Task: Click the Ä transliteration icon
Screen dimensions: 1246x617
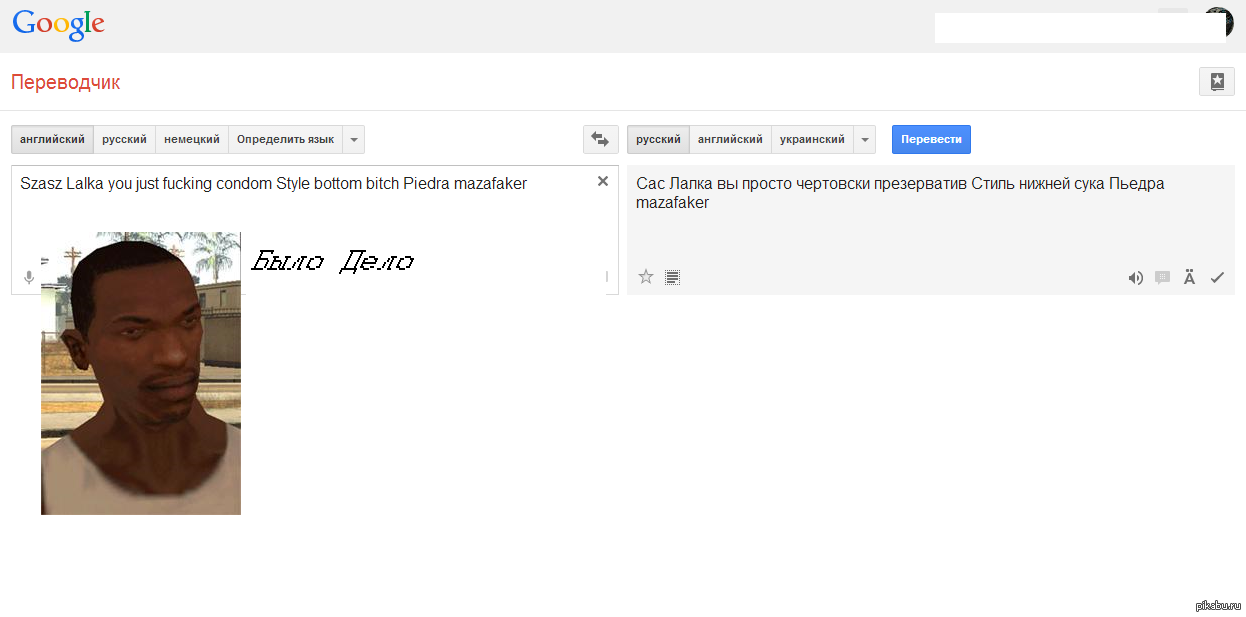Action: click(1189, 277)
